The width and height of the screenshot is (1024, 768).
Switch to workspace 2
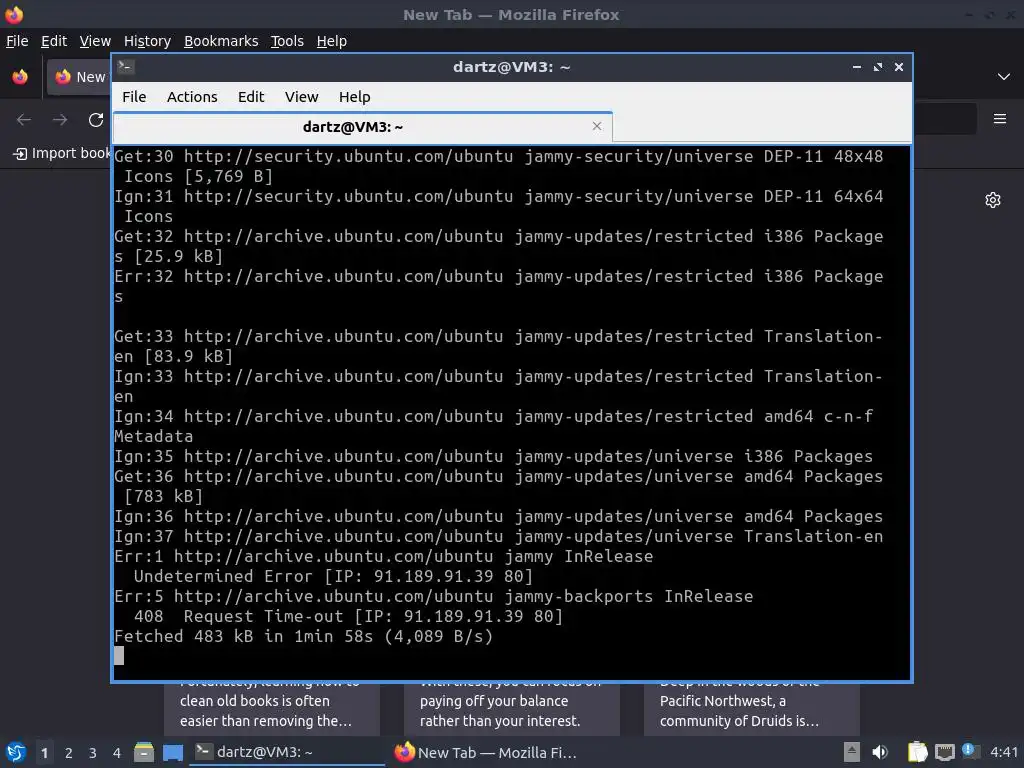tap(69, 753)
